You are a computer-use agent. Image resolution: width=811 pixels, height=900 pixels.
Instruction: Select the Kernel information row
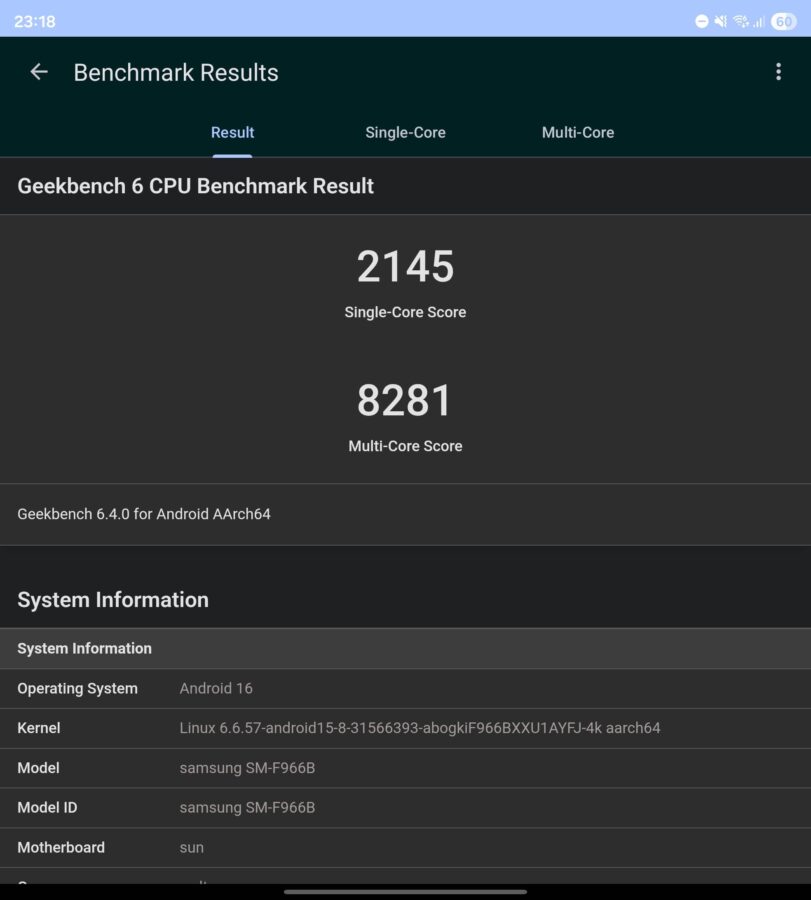[405, 728]
